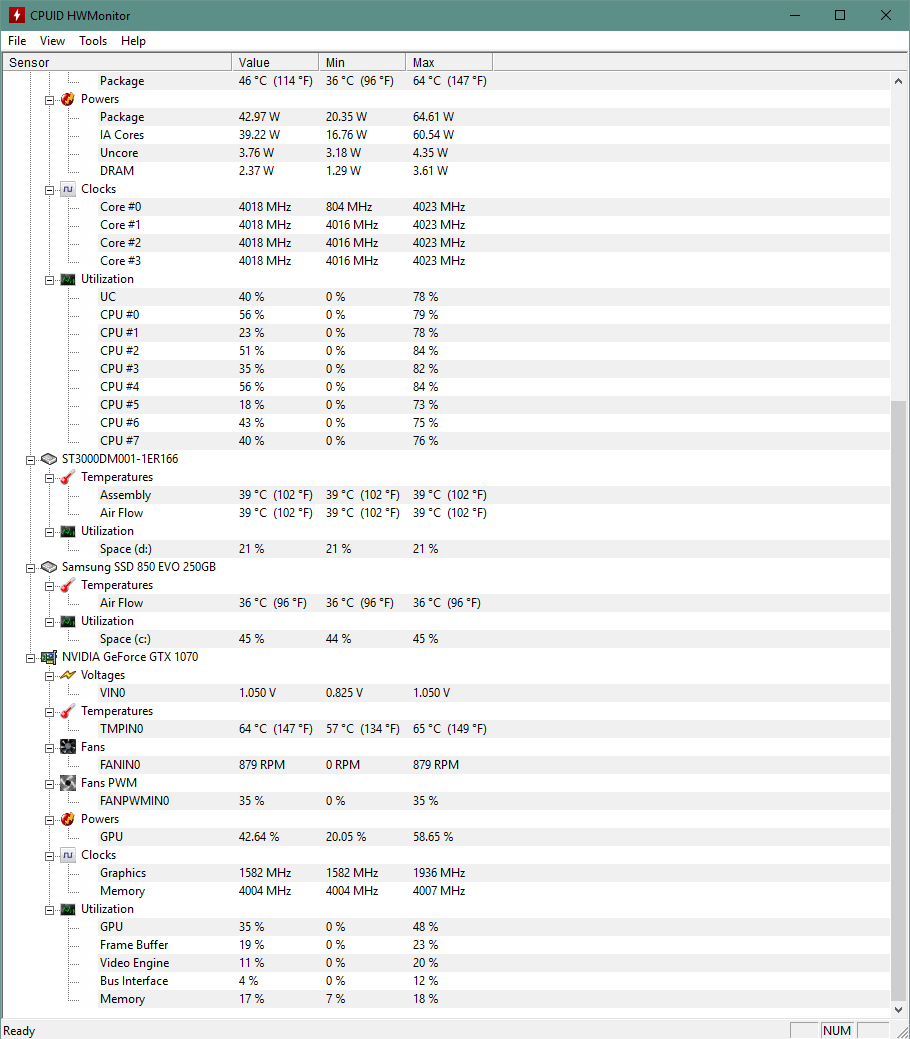Click the NUM status bar indicator
The height and width of the screenshot is (1039, 910).
[x=837, y=1030]
